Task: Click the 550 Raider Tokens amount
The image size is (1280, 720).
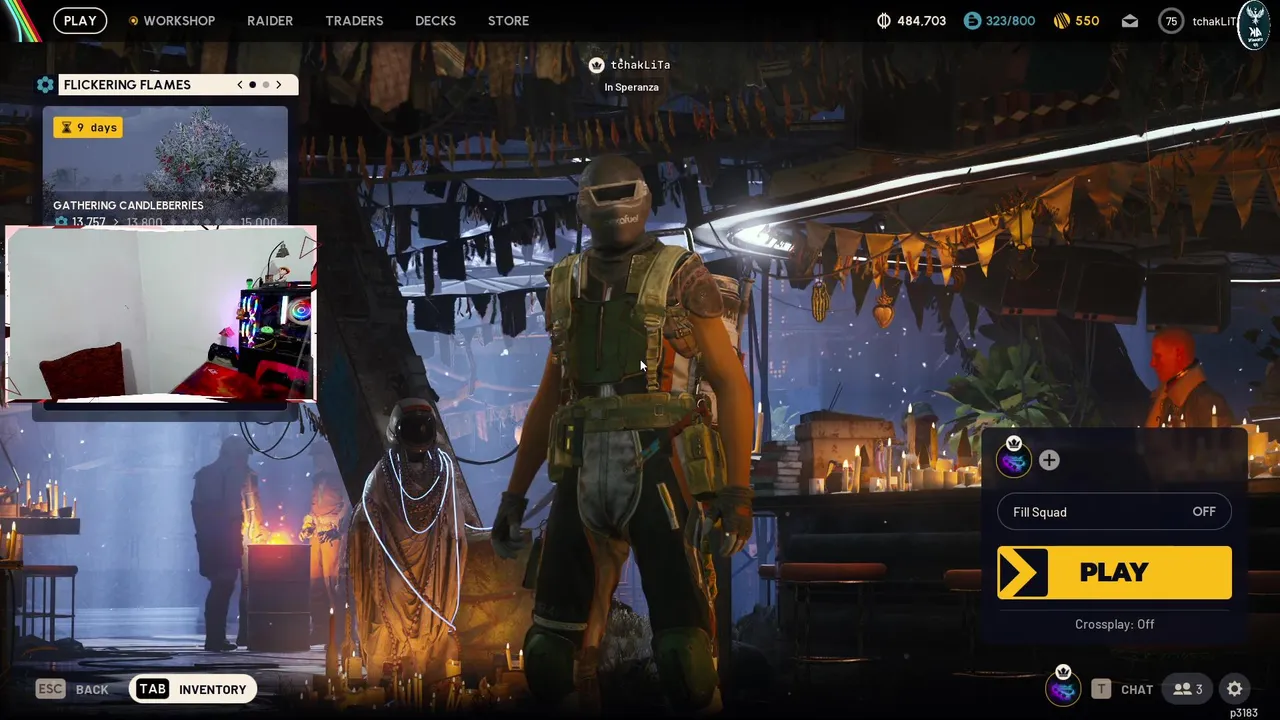Action: [1087, 21]
